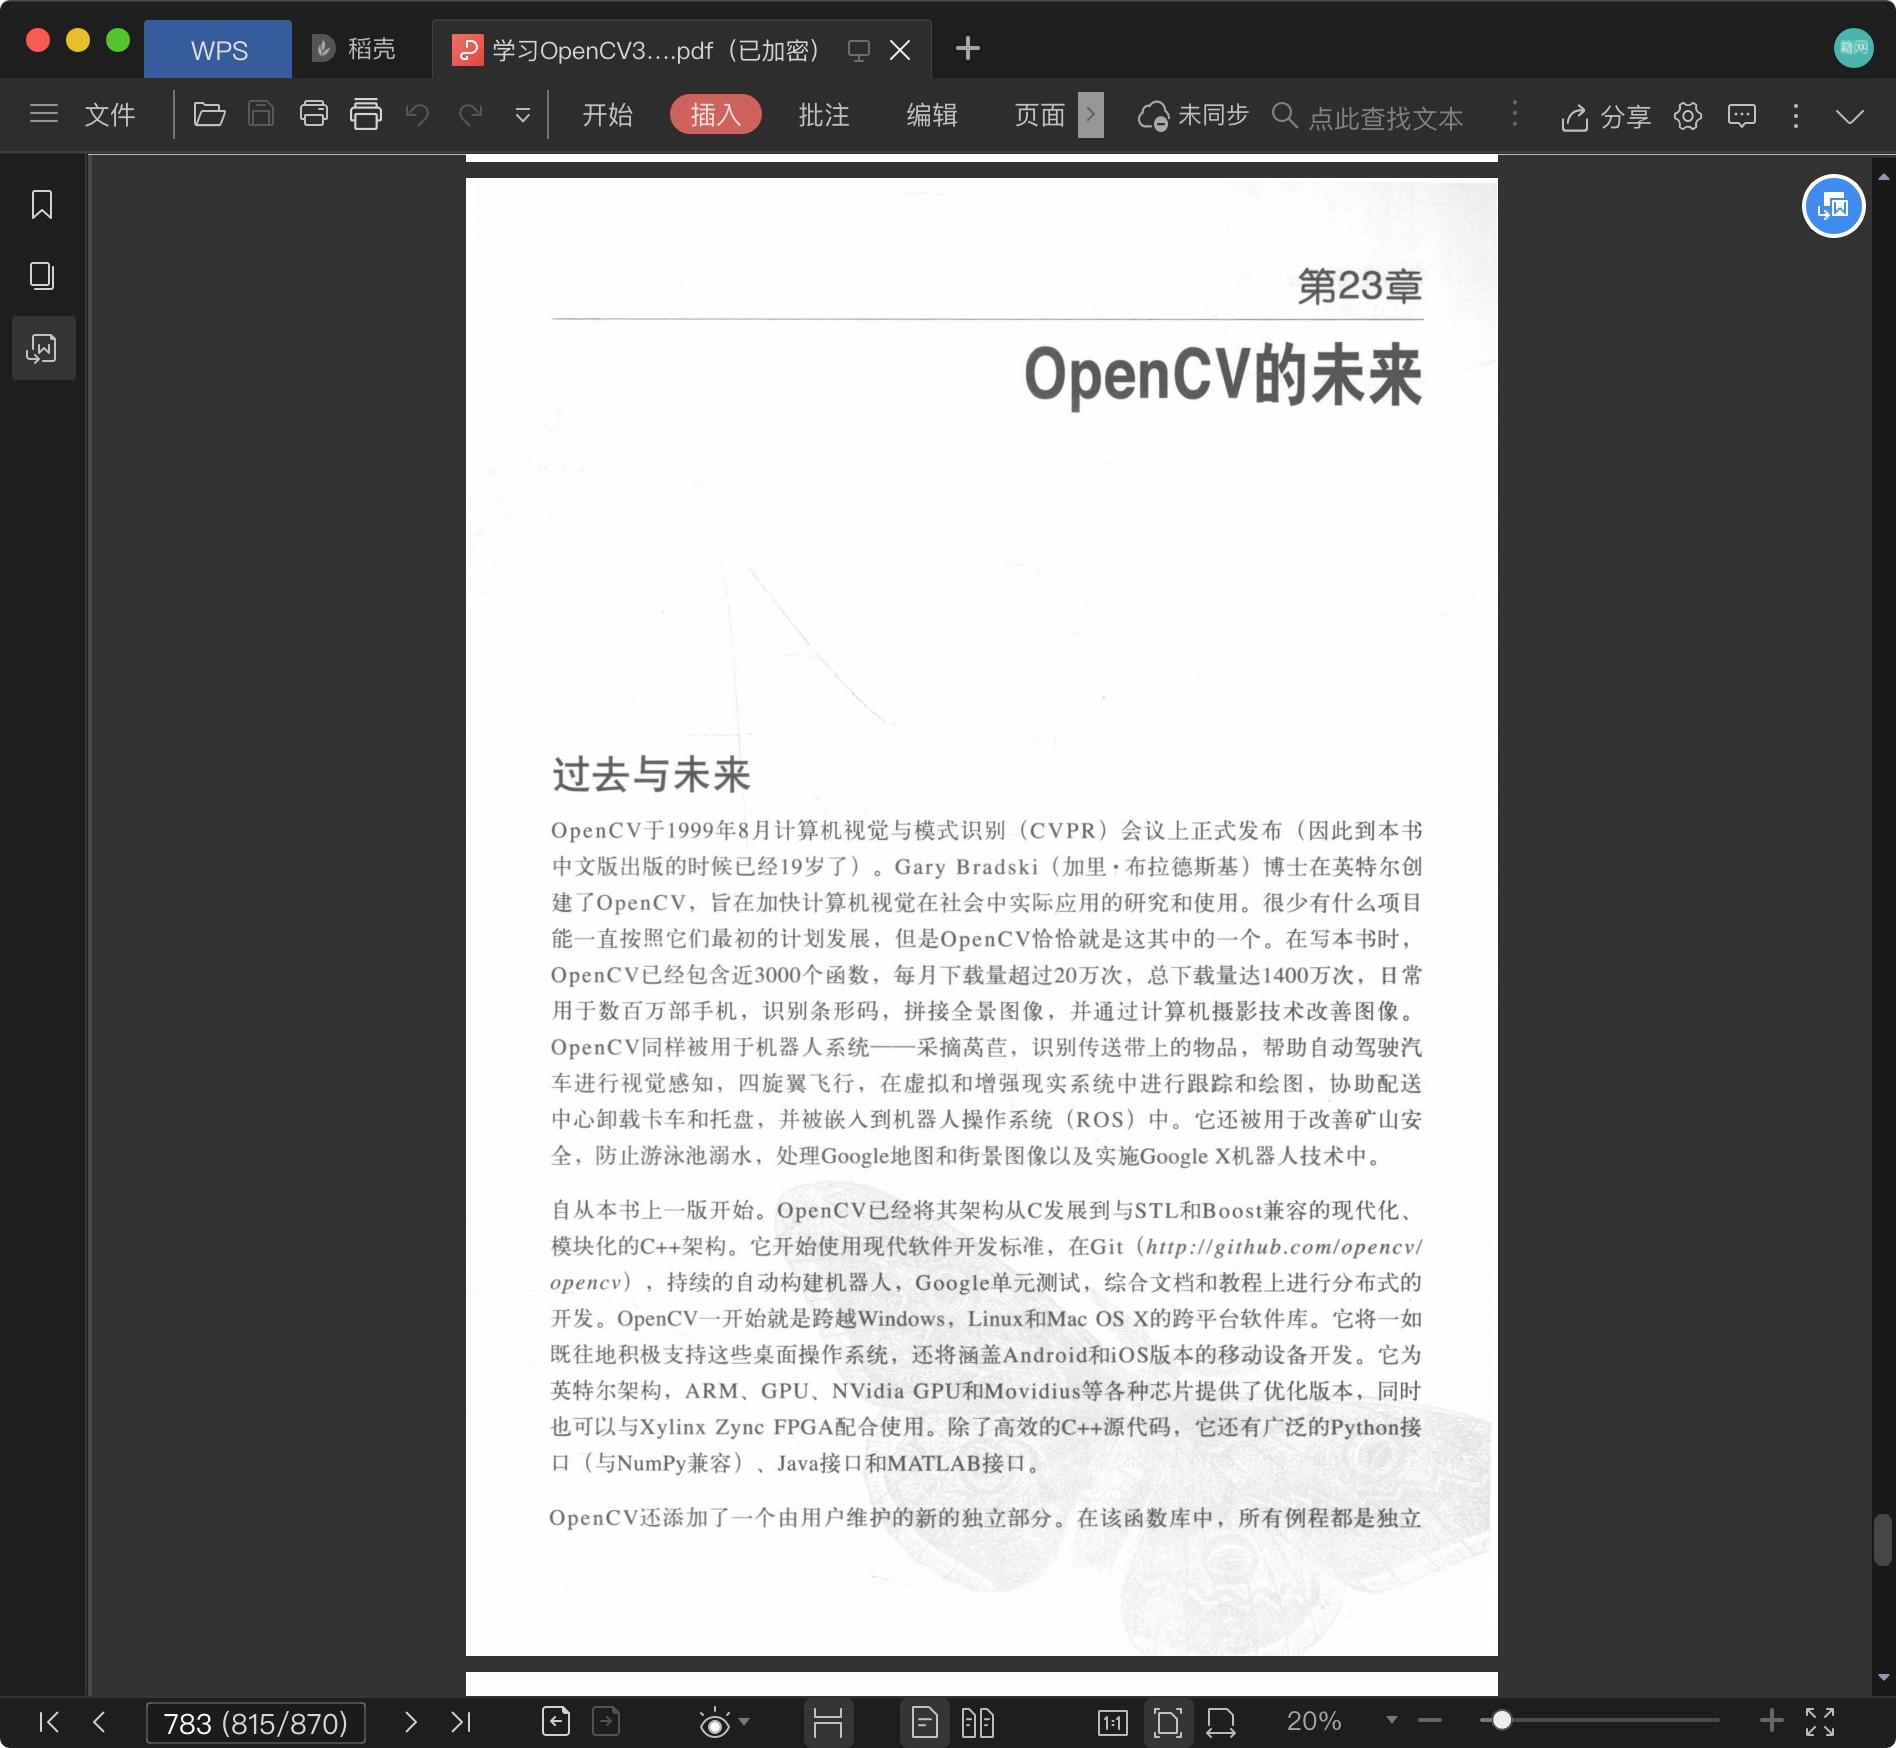Switch to the 稻壳 tab
The height and width of the screenshot is (1748, 1896).
pos(353,49)
